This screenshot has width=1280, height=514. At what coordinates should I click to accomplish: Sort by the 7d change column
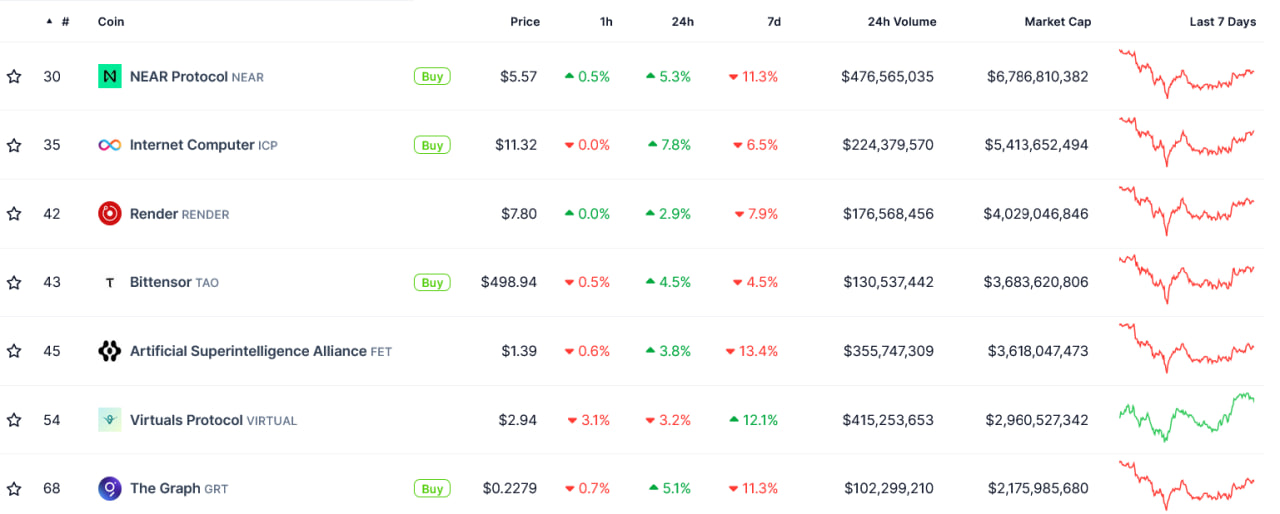pos(774,21)
